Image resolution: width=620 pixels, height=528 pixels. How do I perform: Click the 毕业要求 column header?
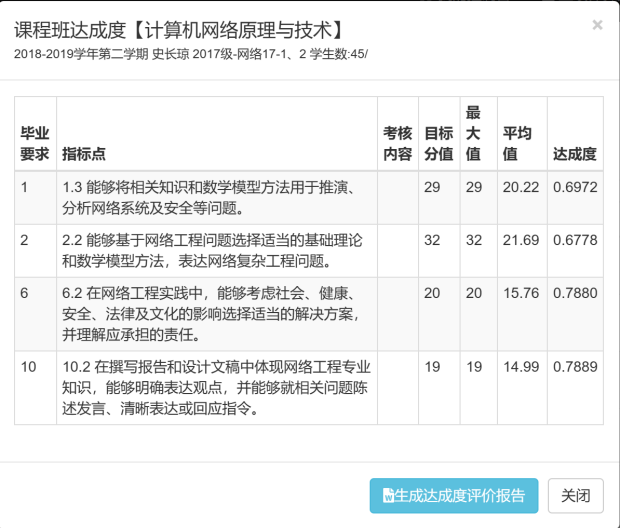click(x=35, y=144)
